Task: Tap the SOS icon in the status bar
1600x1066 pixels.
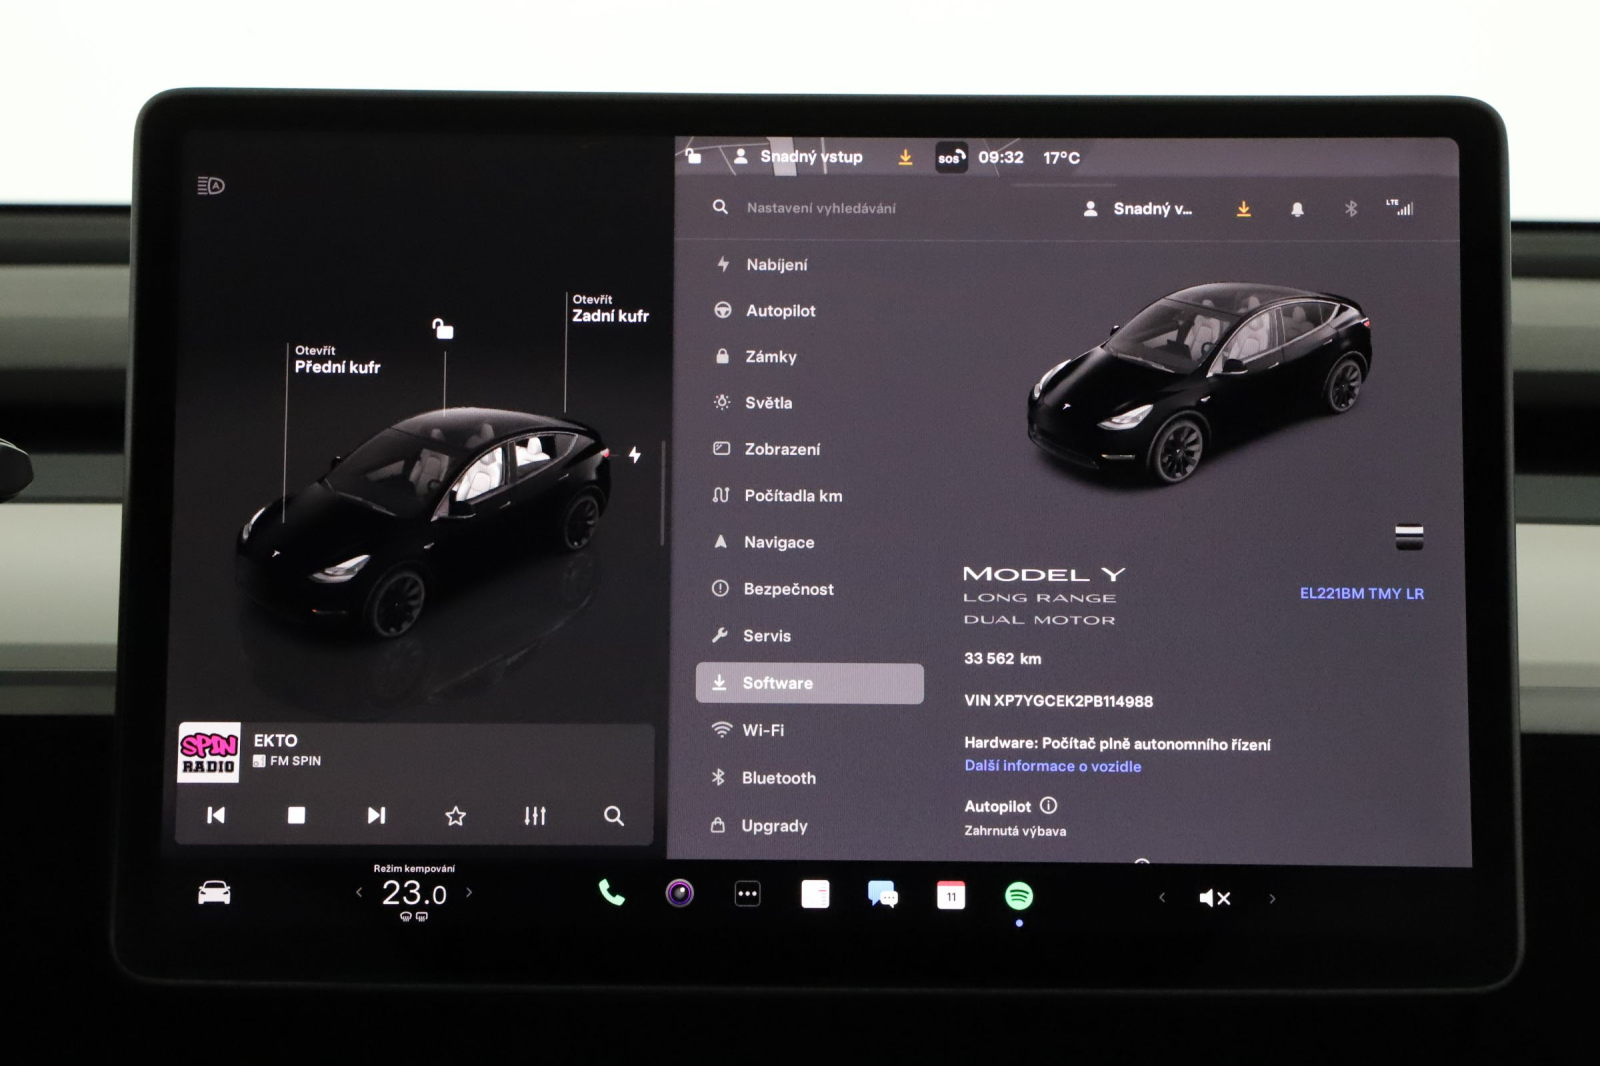Action: click(950, 157)
